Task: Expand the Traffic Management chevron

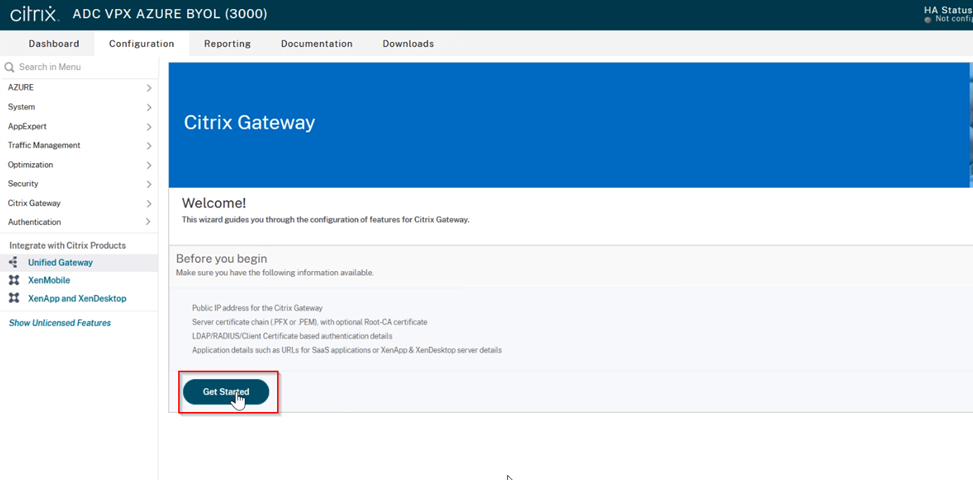Action: tap(149, 146)
